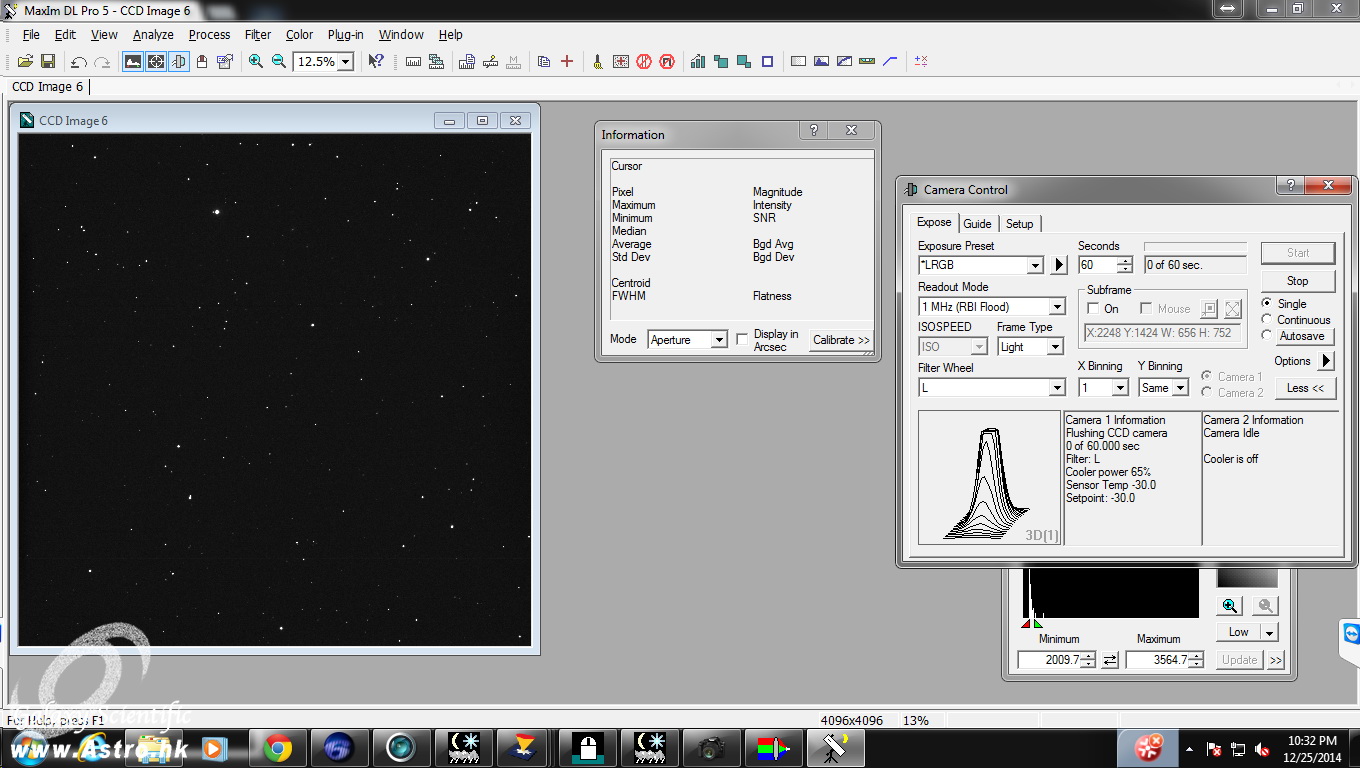Click the Save floppy disk icon

47,61
